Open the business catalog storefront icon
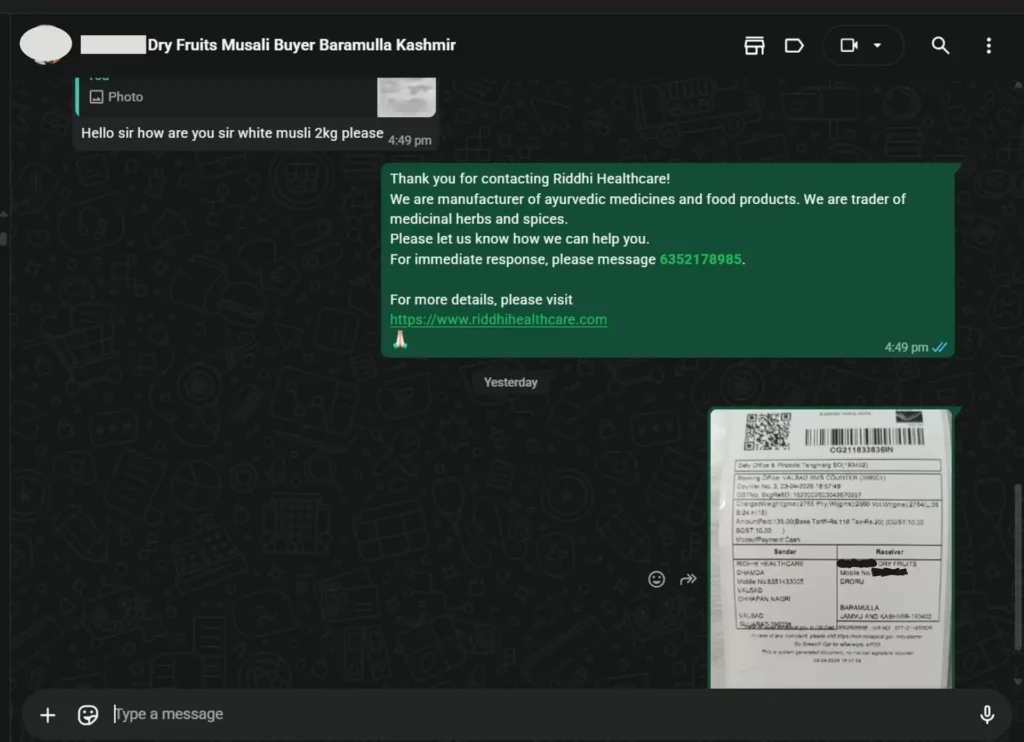The width and height of the screenshot is (1024, 742). pyautogui.click(x=754, y=45)
